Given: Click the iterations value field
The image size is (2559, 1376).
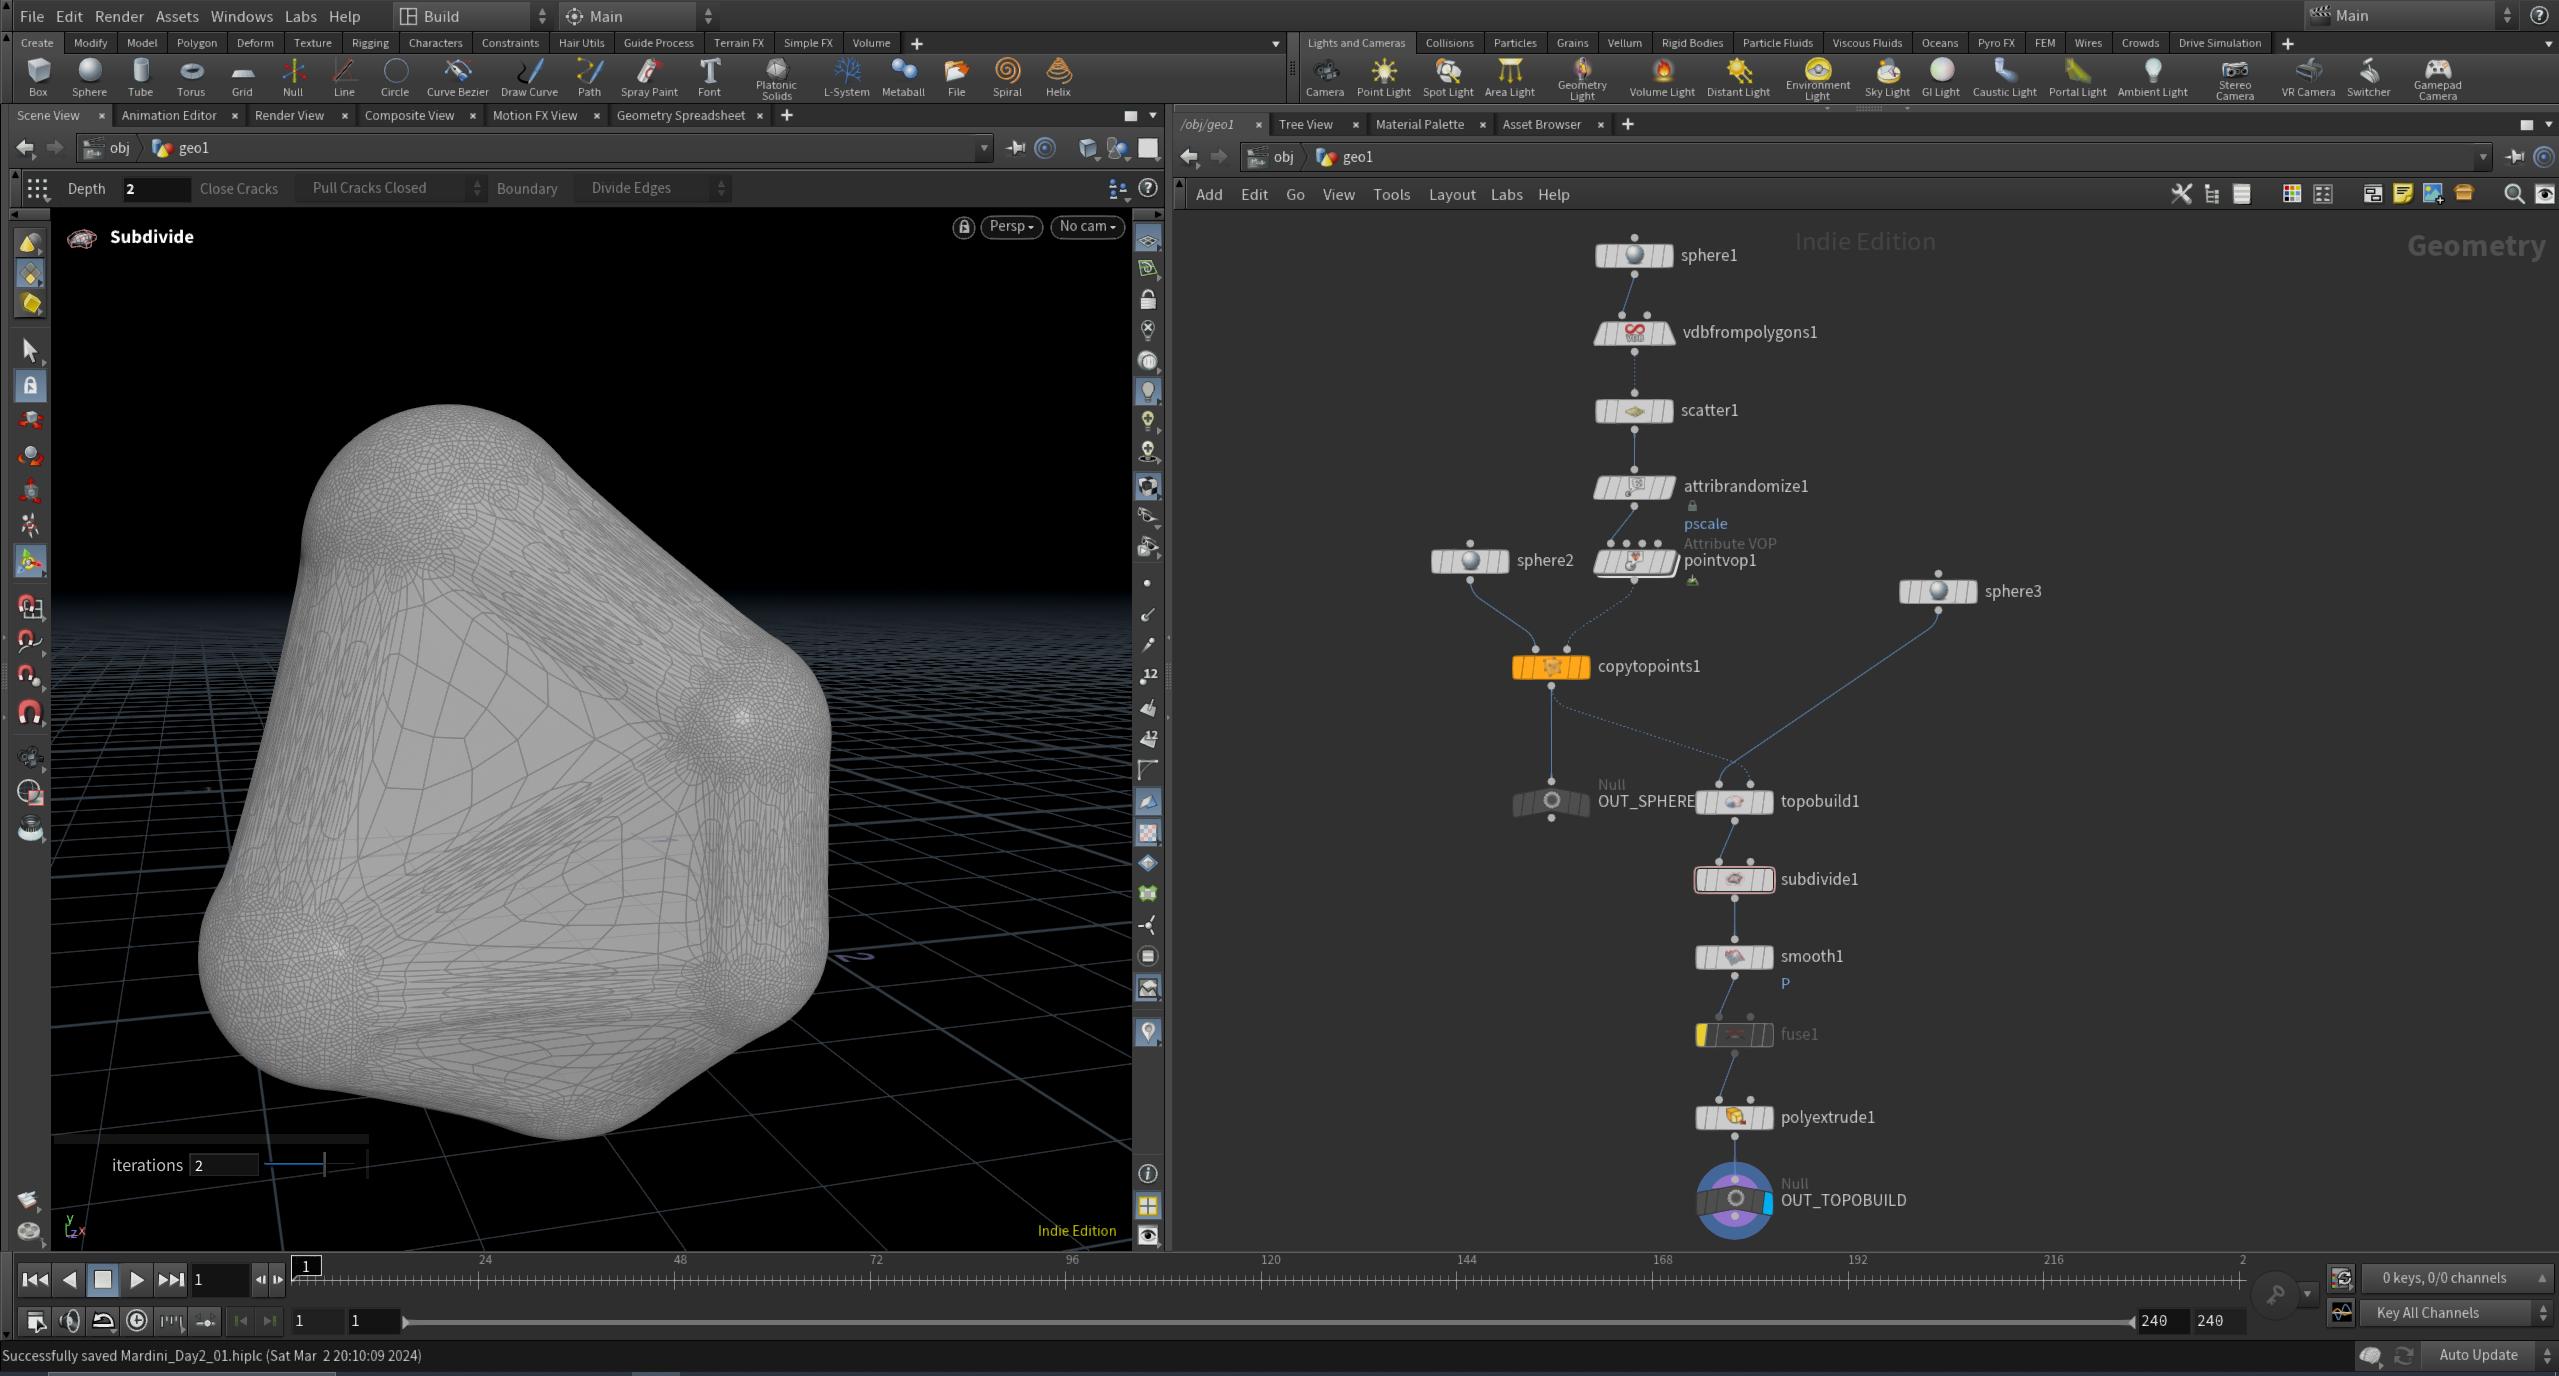Looking at the screenshot, I should coord(224,1165).
